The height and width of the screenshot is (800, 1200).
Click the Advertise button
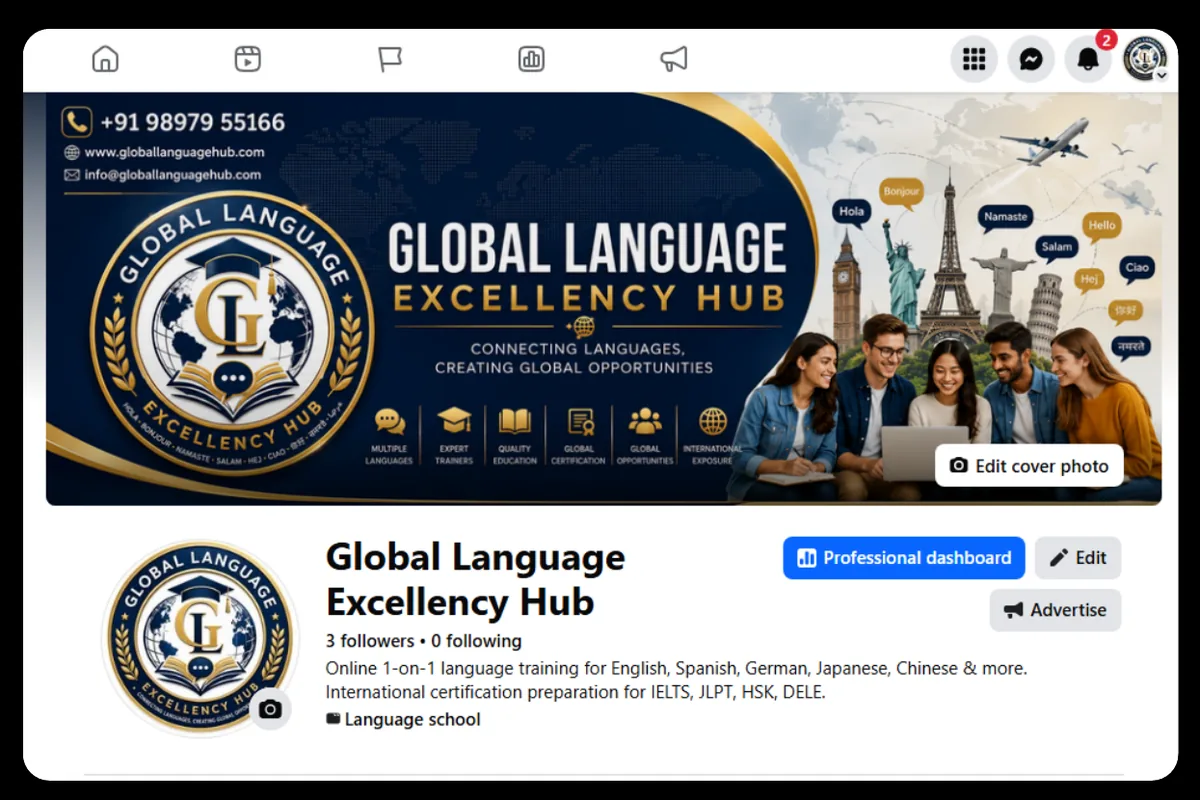point(1055,610)
